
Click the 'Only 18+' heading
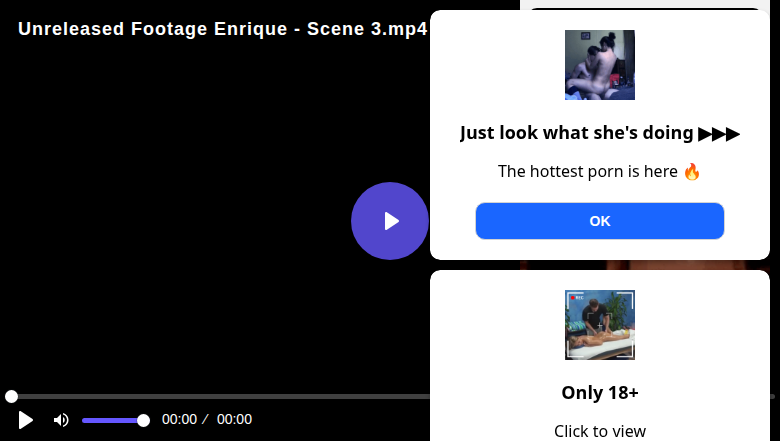coord(600,392)
